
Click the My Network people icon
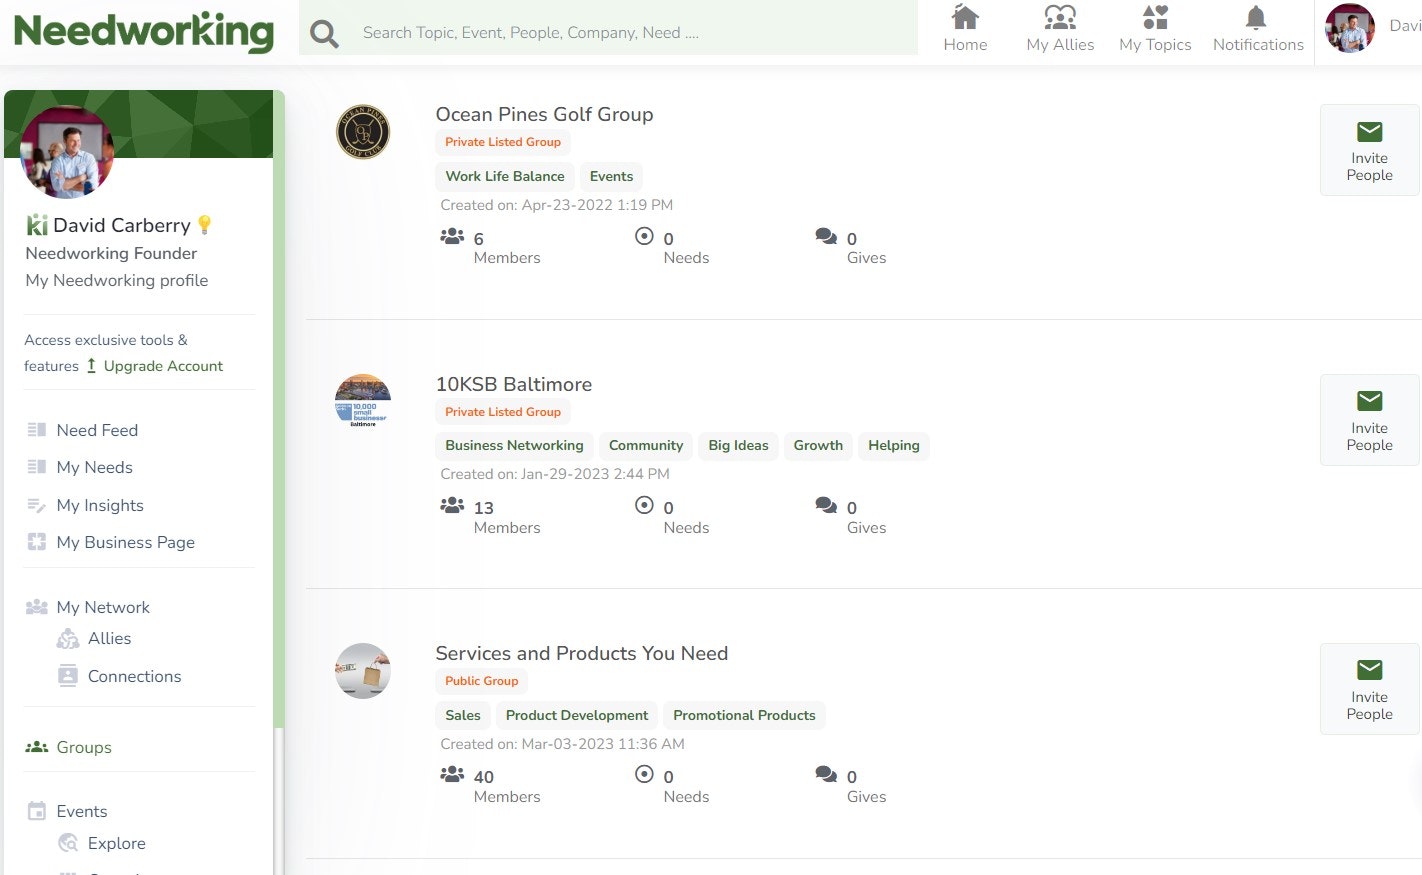tap(37, 607)
